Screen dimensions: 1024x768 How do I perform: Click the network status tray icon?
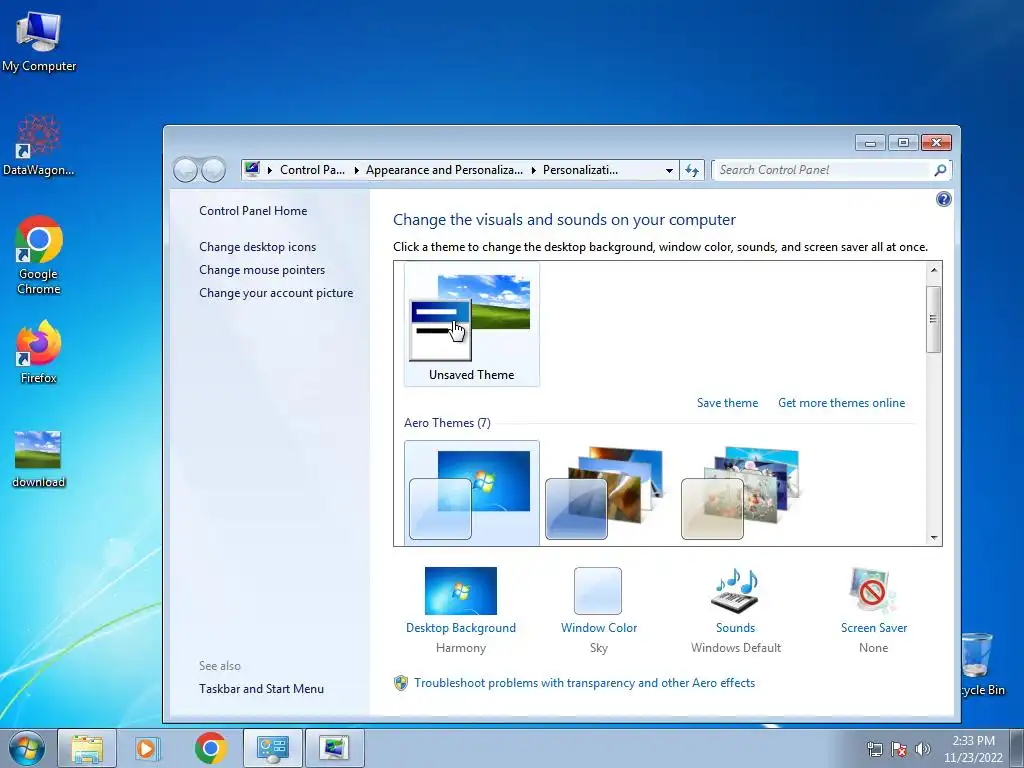(x=874, y=749)
